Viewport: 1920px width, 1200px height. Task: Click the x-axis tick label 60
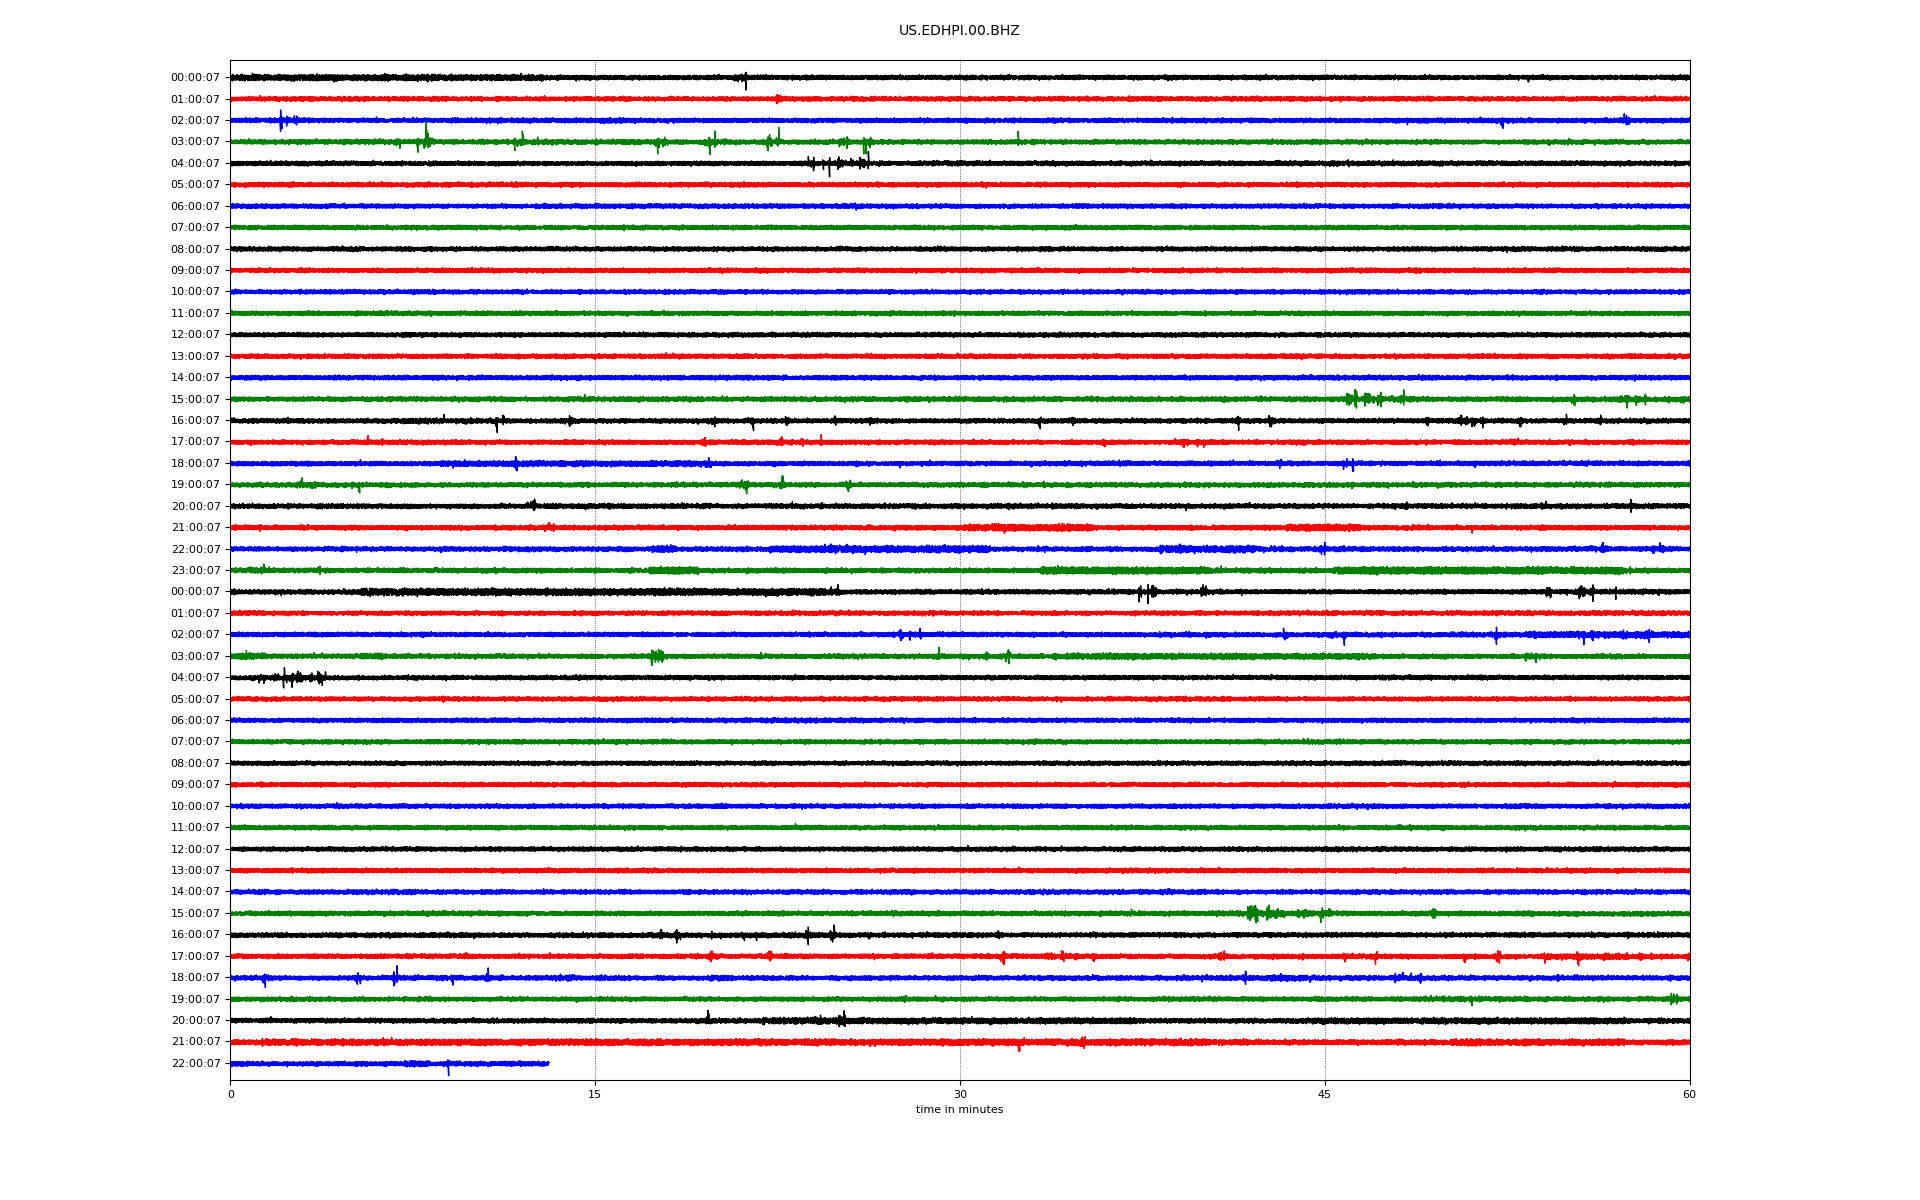coord(1689,1094)
